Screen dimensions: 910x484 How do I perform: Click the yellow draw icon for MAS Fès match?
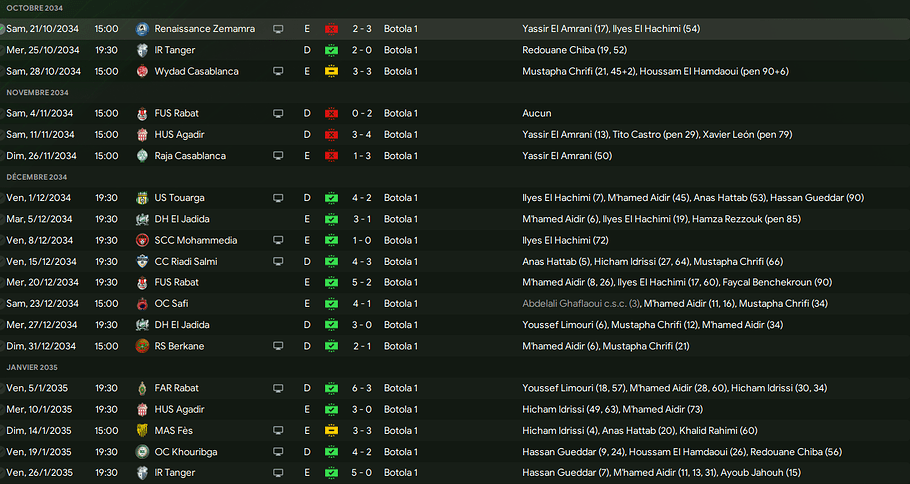tap(331, 430)
